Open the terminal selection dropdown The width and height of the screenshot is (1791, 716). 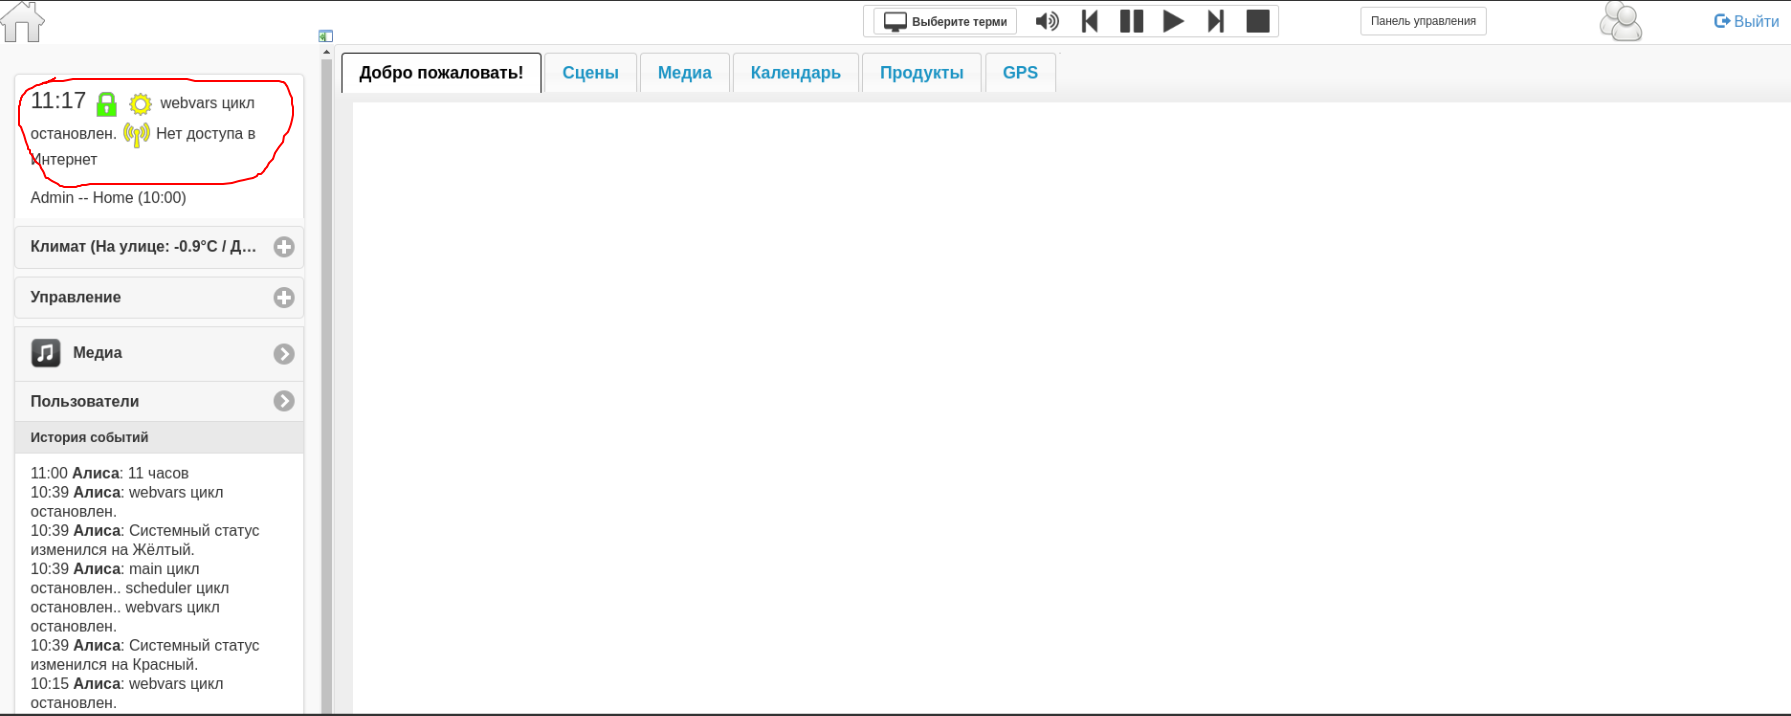[x=945, y=21]
